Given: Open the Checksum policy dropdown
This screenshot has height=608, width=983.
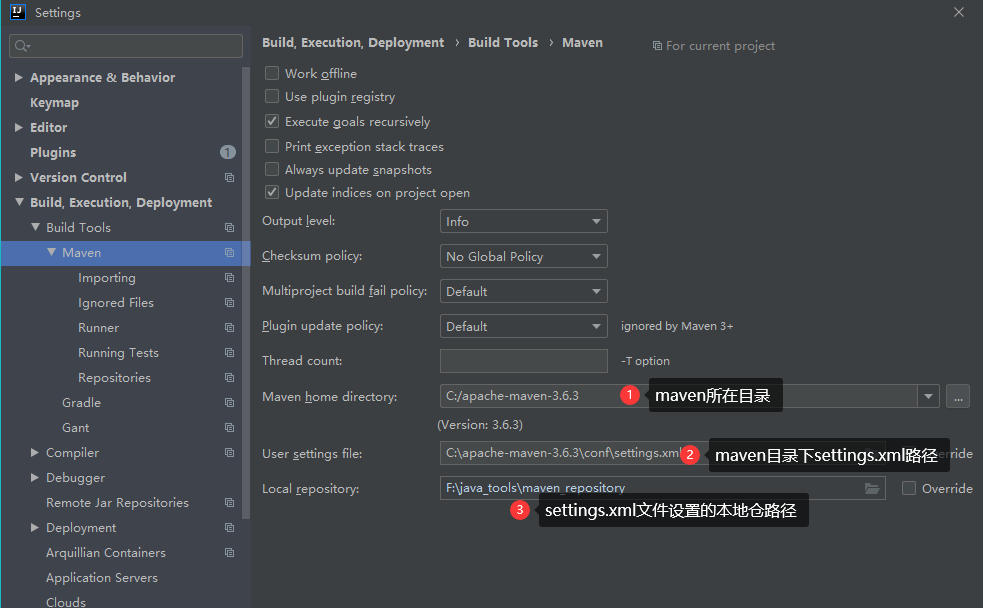Looking at the screenshot, I should point(523,256).
